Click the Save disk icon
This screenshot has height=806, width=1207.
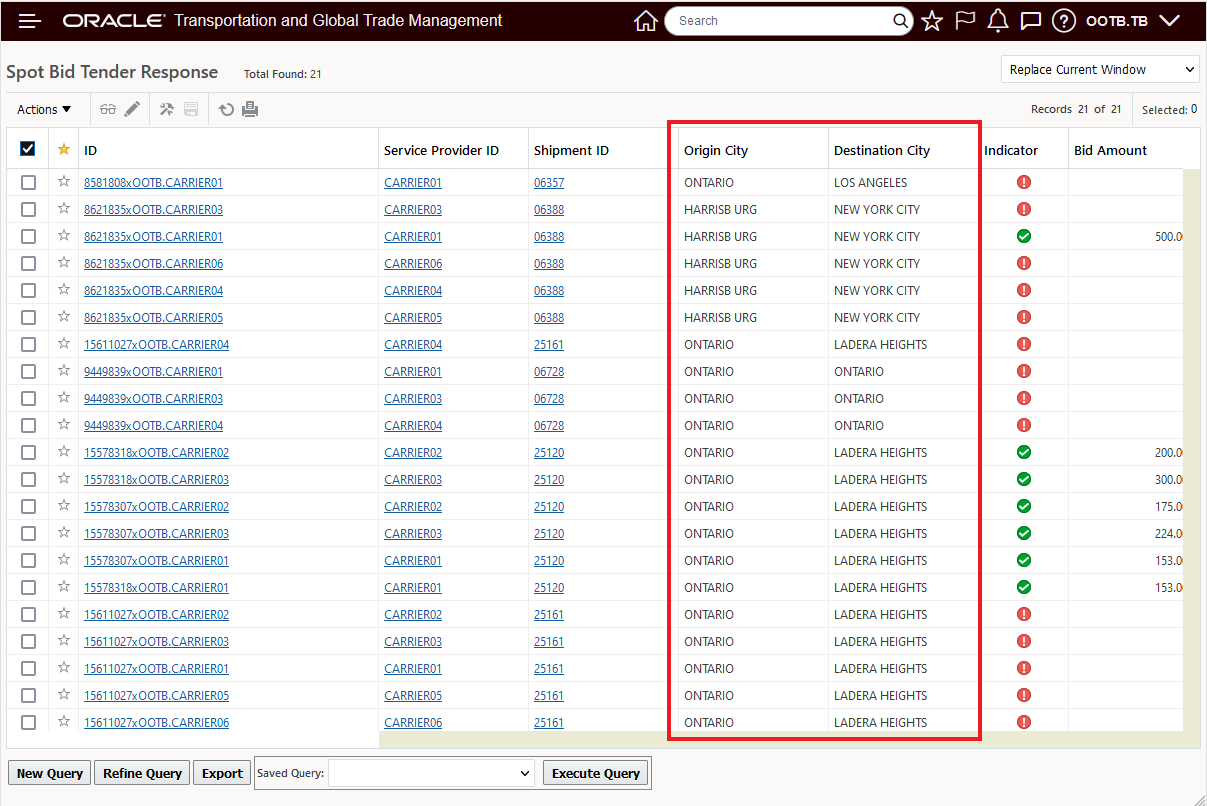(x=191, y=109)
